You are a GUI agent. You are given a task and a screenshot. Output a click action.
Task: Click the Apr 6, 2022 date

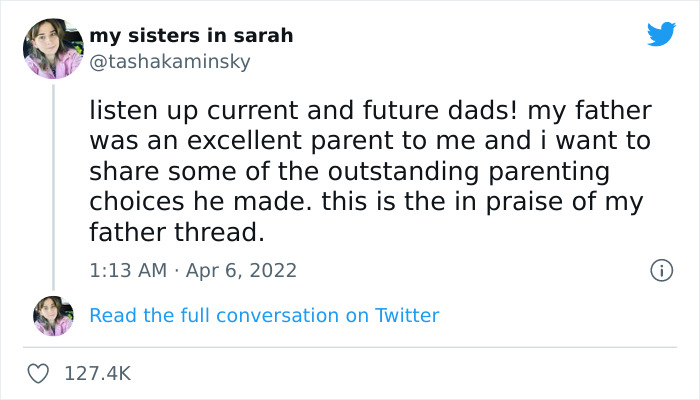coord(241,270)
